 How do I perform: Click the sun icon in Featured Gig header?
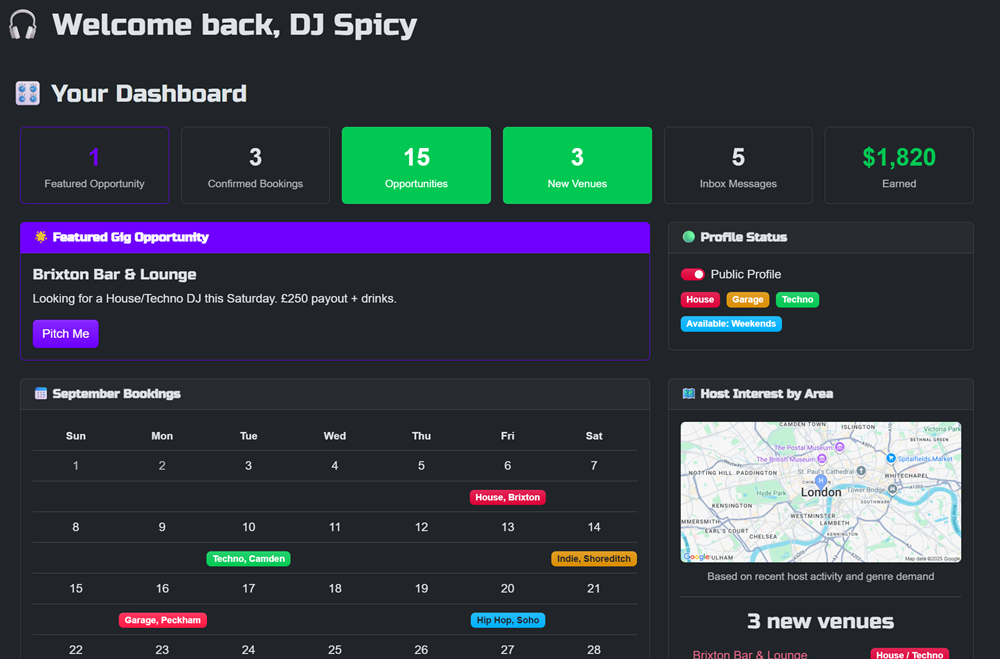click(40, 238)
